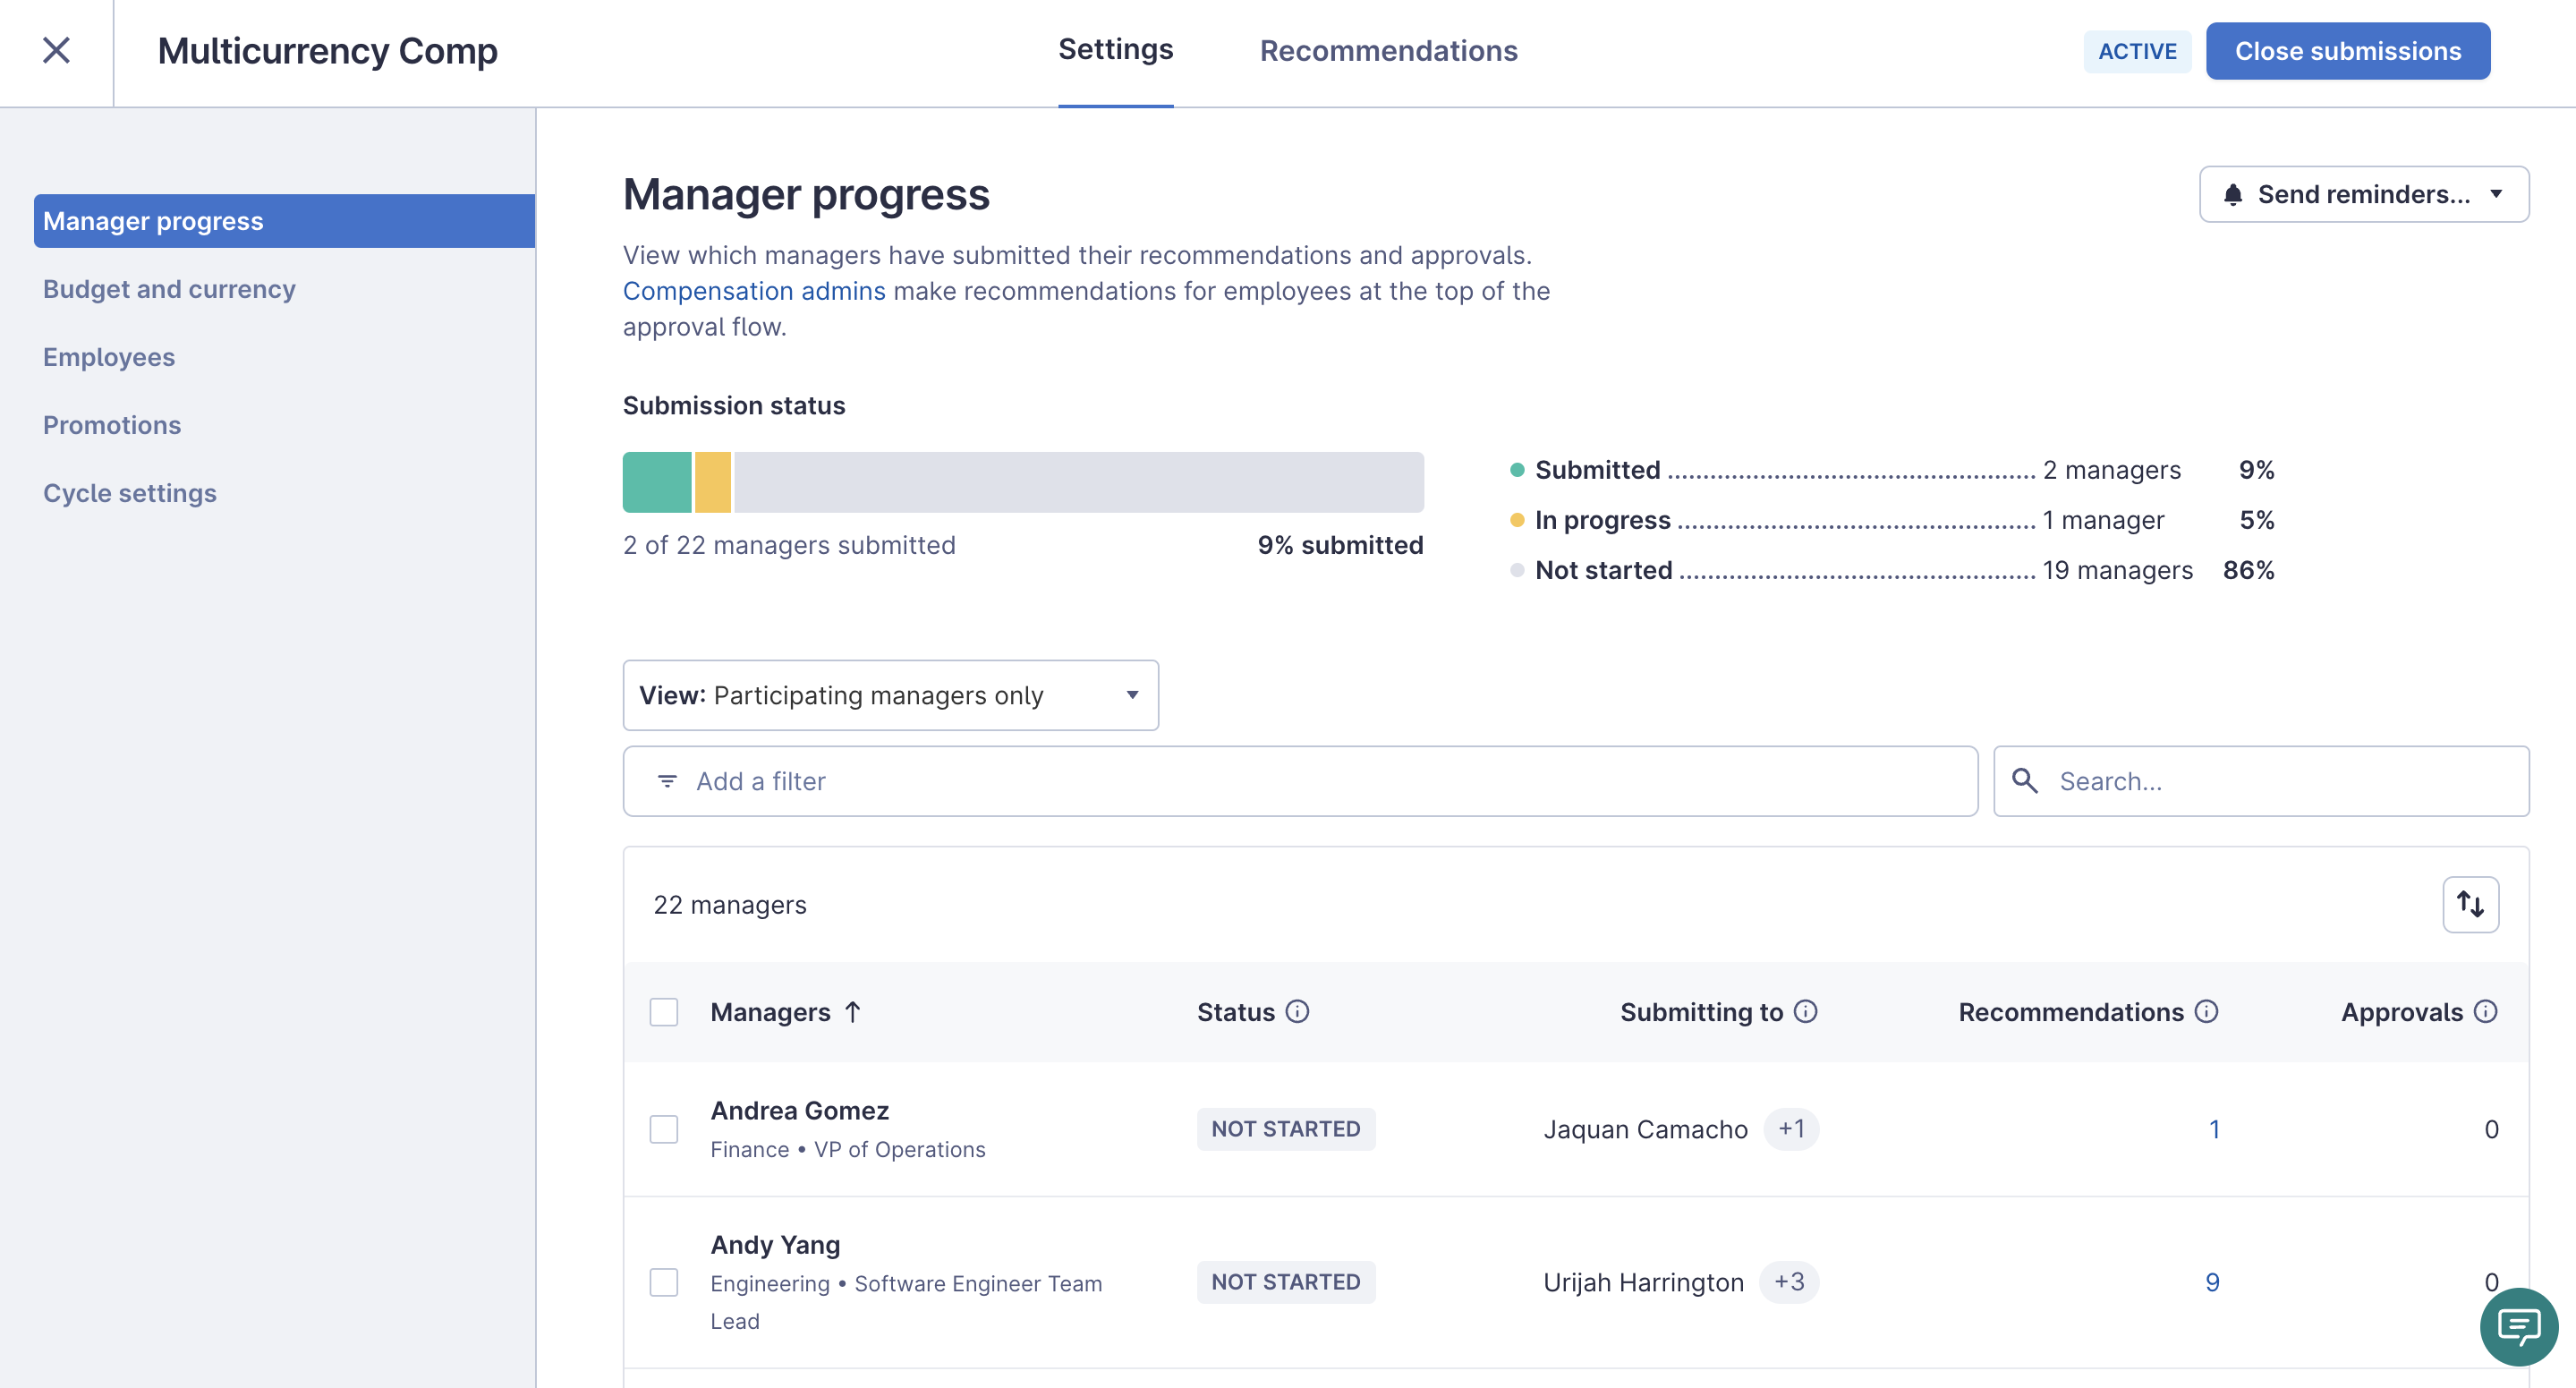2576x1388 pixels.
Task: View the Submitting to info icon
Action: tap(1805, 1012)
